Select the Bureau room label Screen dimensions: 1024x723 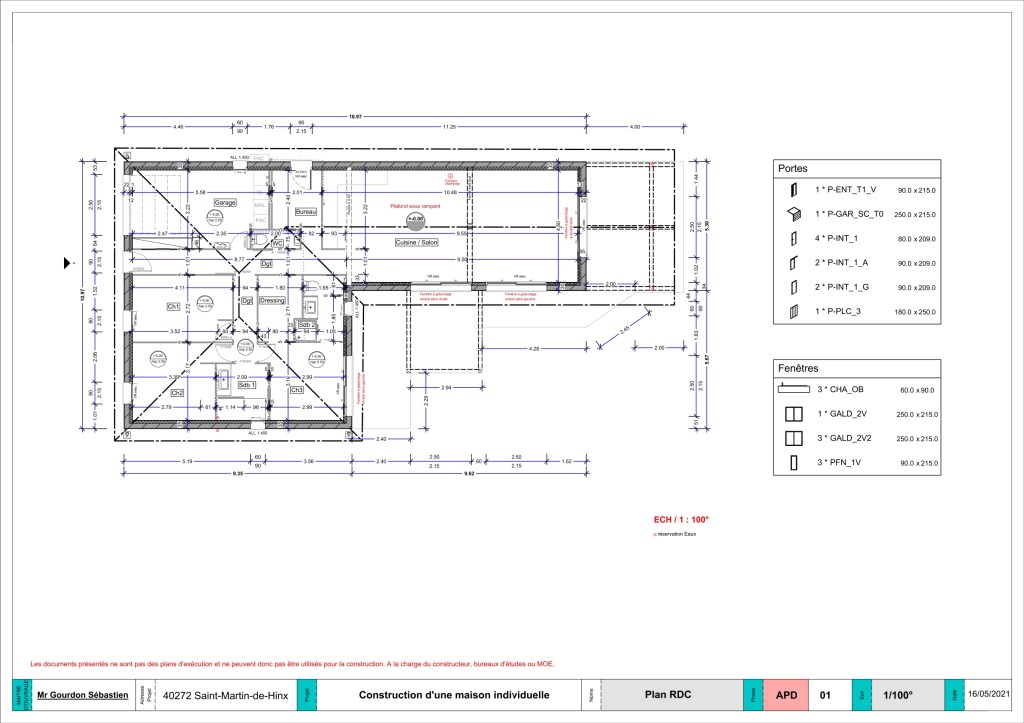click(x=306, y=212)
